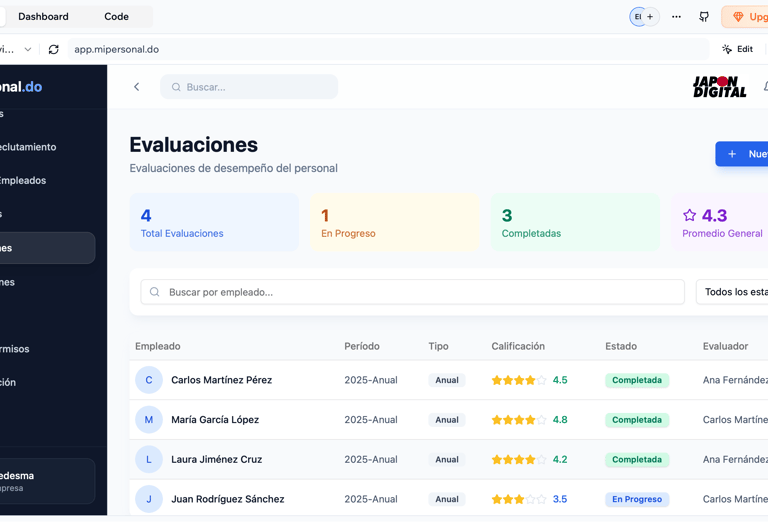Click star rating in Carlos Martínez row
This screenshot has height=523, width=768.
(x=519, y=380)
